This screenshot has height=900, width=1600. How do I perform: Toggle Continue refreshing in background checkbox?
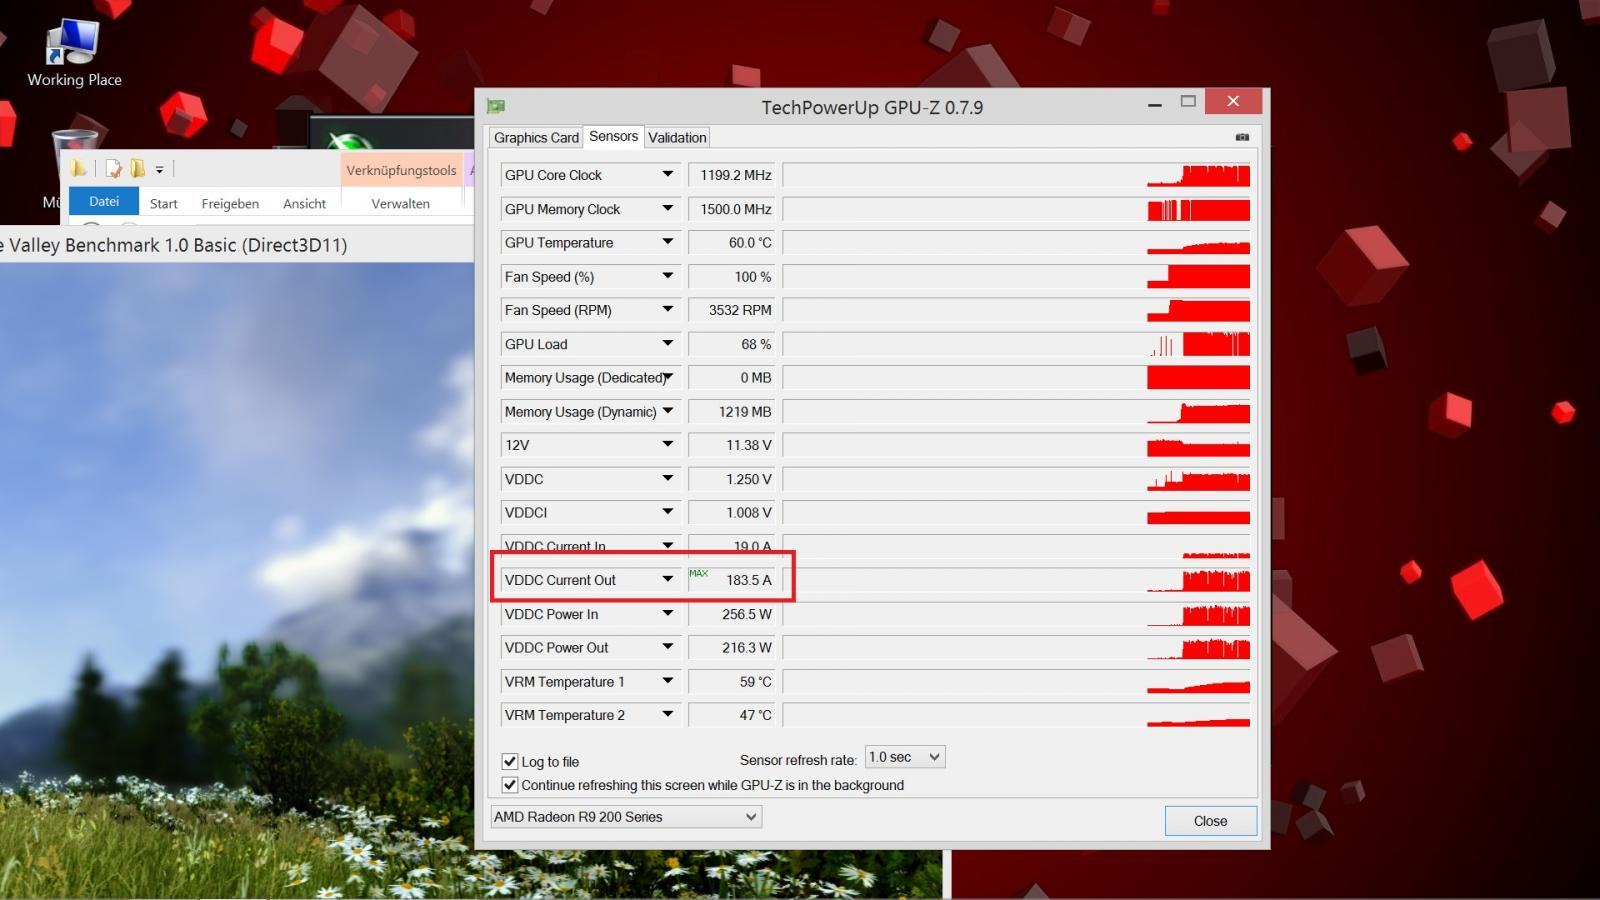pos(510,785)
